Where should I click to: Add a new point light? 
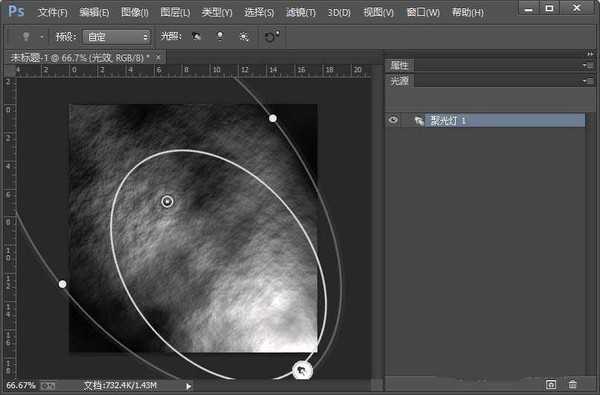pyautogui.click(x=220, y=36)
